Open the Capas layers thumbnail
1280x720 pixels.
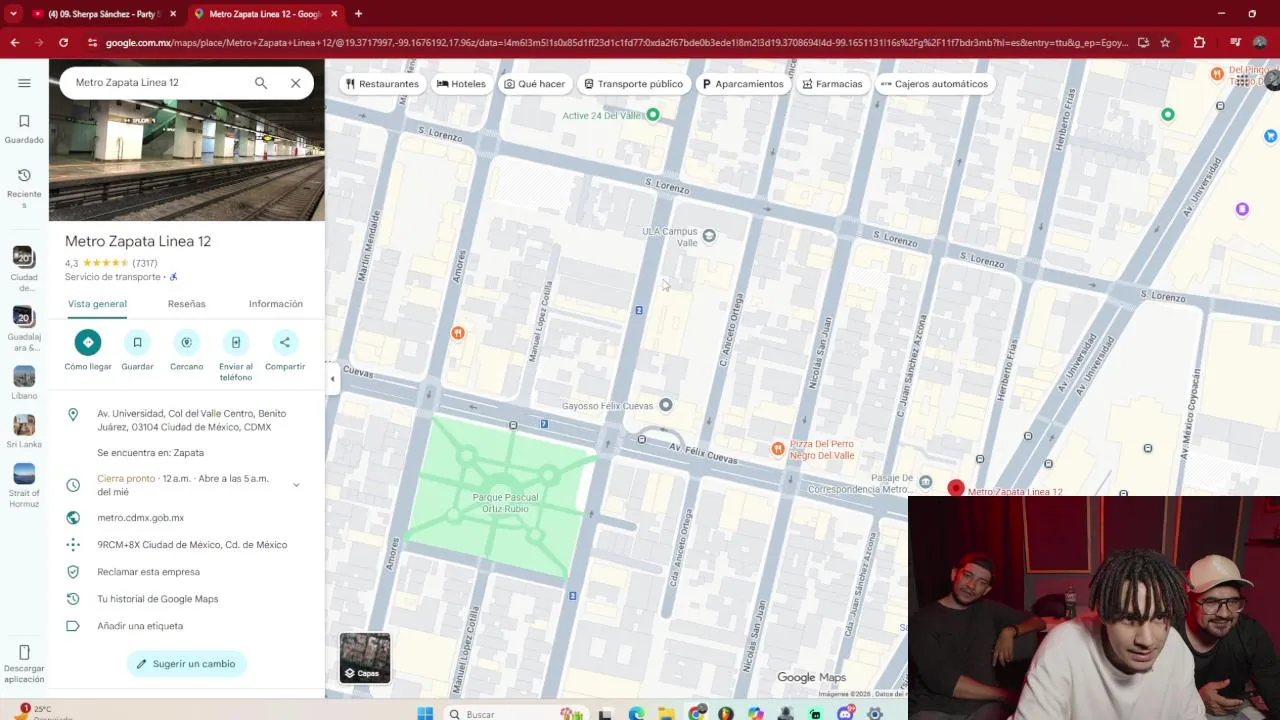click(x=365, y=658)
